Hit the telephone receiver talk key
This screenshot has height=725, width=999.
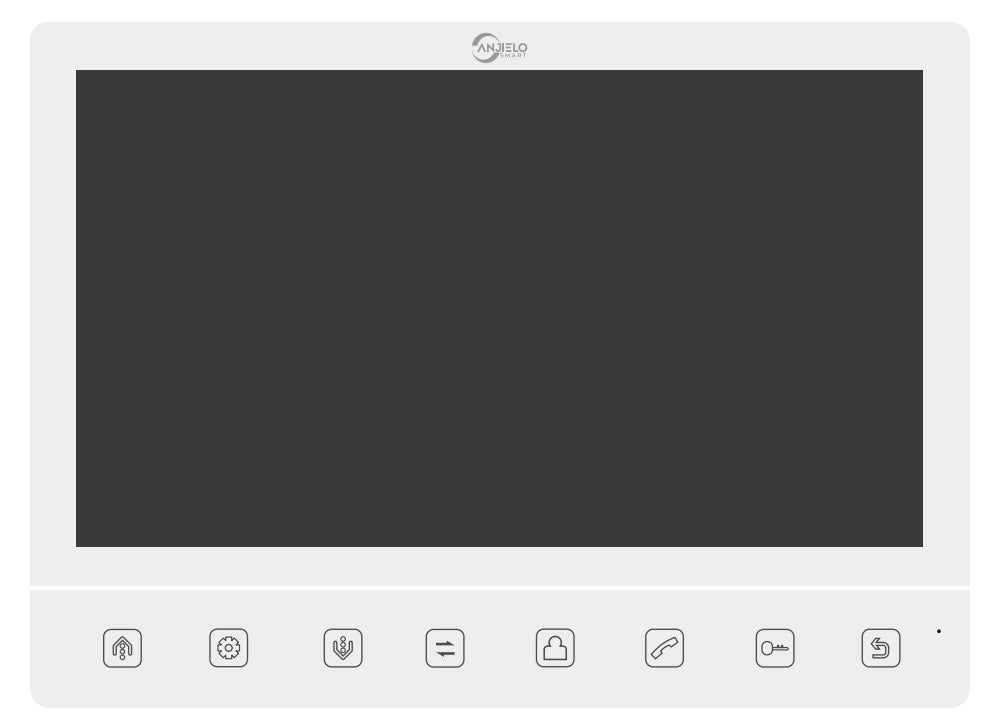[x=665, y=648]
